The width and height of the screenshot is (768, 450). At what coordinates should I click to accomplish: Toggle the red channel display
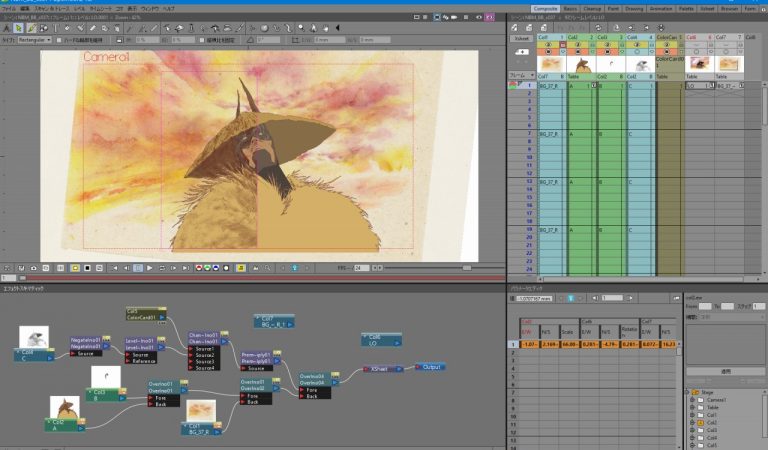[x=199, y=268]
